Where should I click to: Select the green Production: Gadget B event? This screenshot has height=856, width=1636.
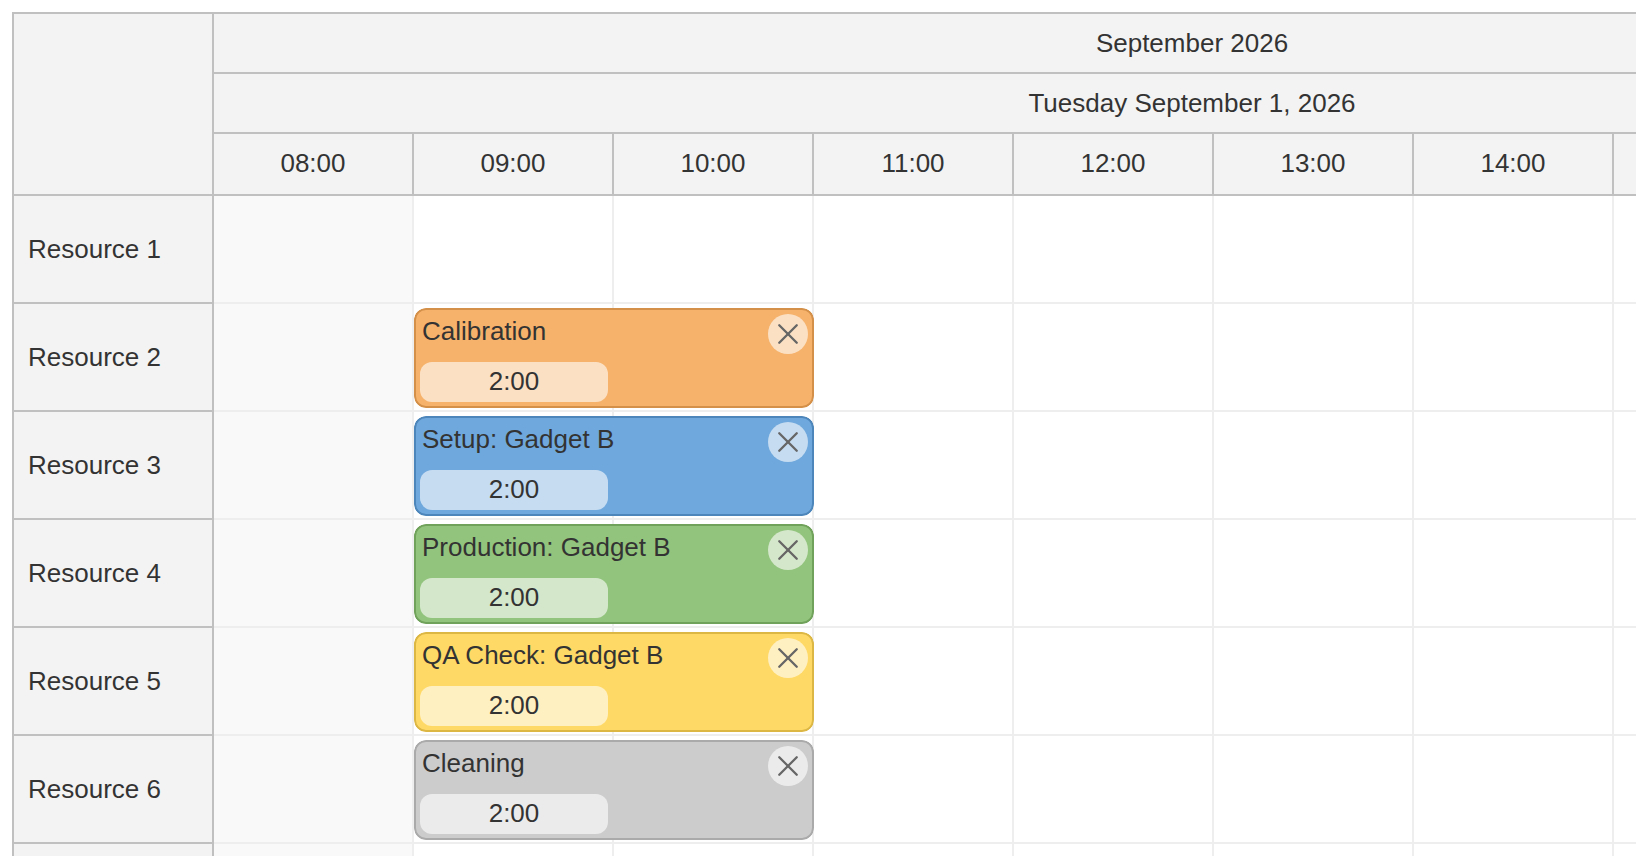pos(614,574)
